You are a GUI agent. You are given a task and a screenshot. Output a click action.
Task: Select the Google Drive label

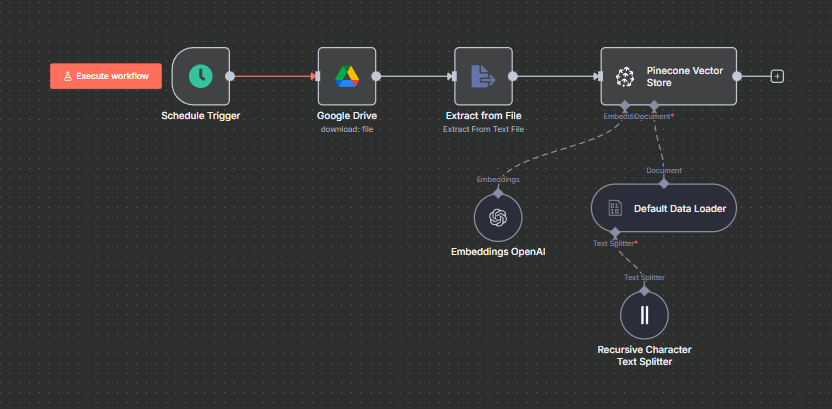346,116
